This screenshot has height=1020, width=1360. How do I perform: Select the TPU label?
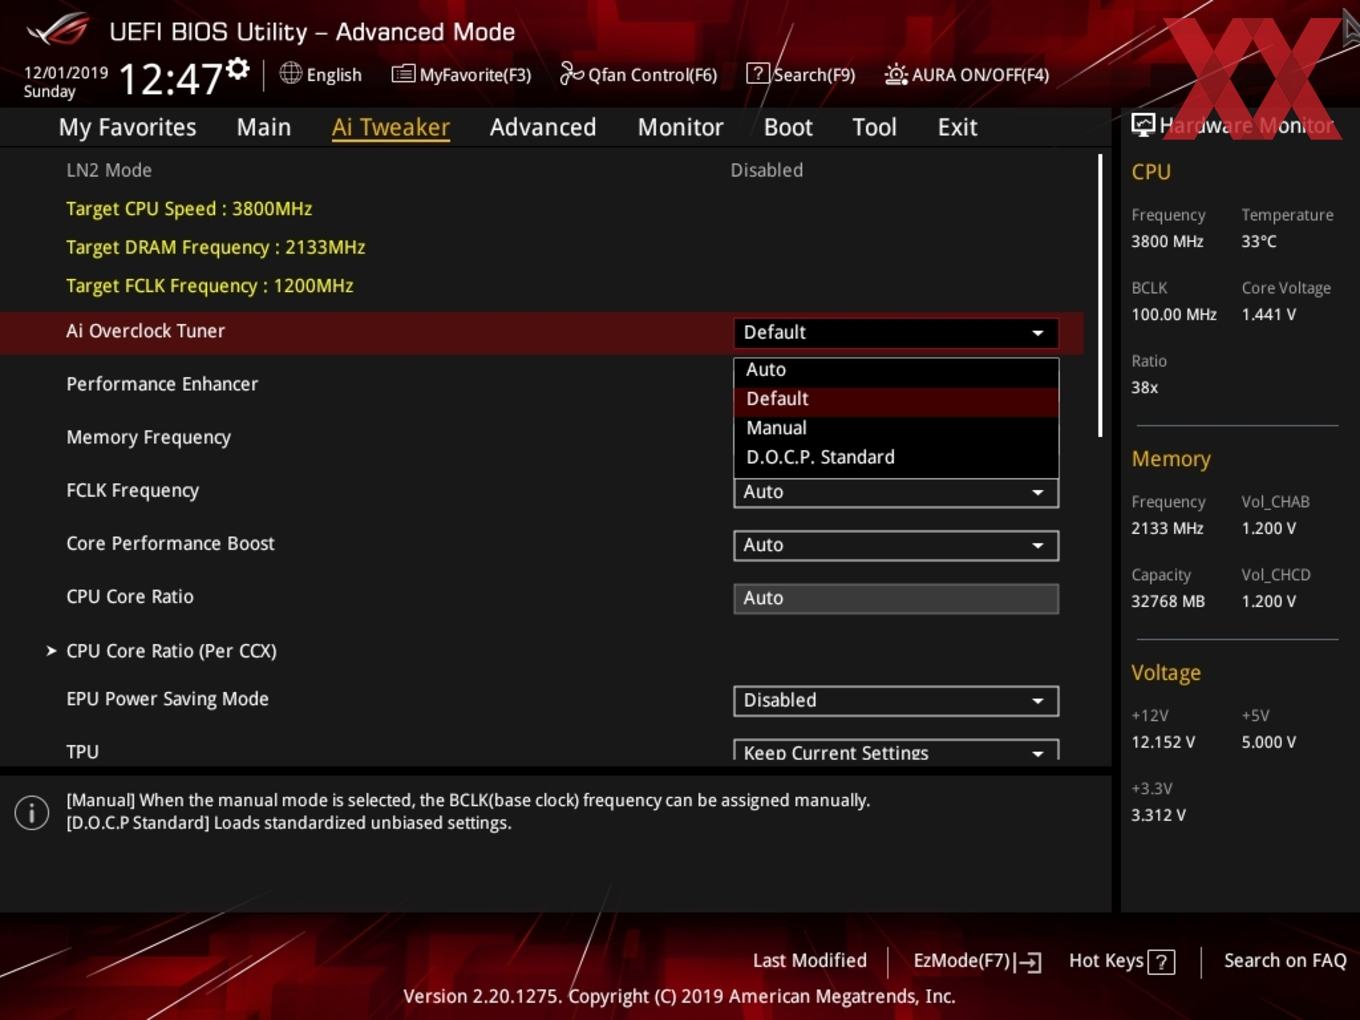coord(82,752)
